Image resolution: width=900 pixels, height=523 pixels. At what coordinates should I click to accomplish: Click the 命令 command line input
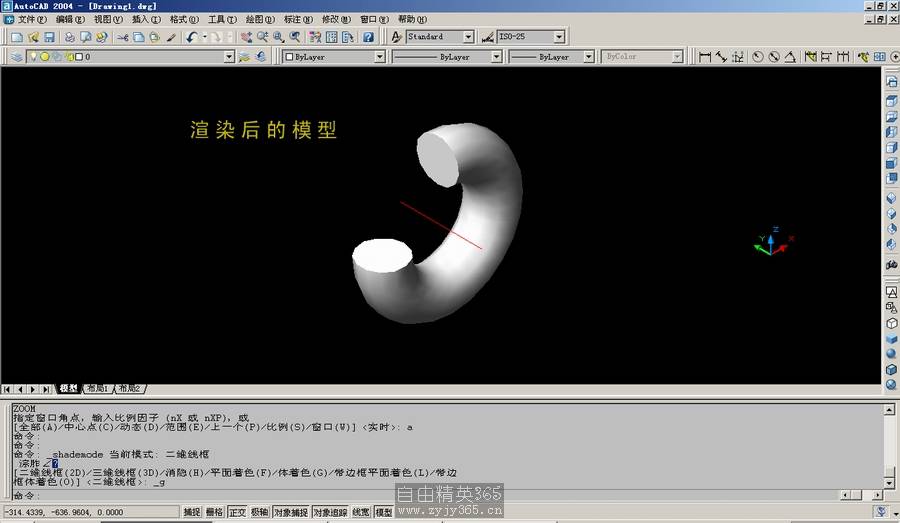[425, 495]
